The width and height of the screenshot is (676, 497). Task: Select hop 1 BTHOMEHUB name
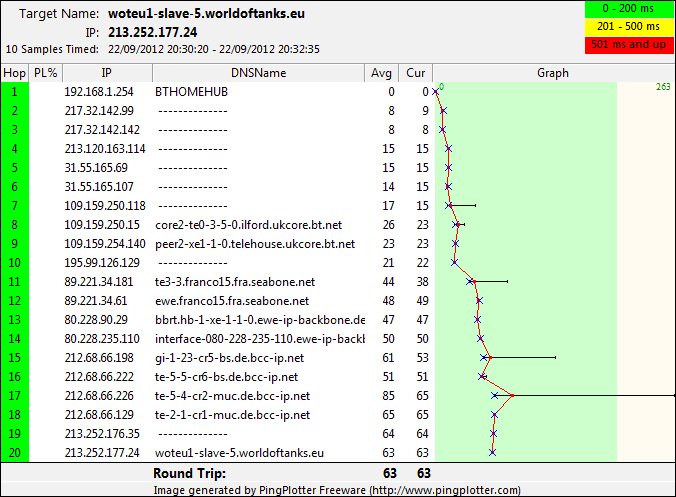(191, 92)
